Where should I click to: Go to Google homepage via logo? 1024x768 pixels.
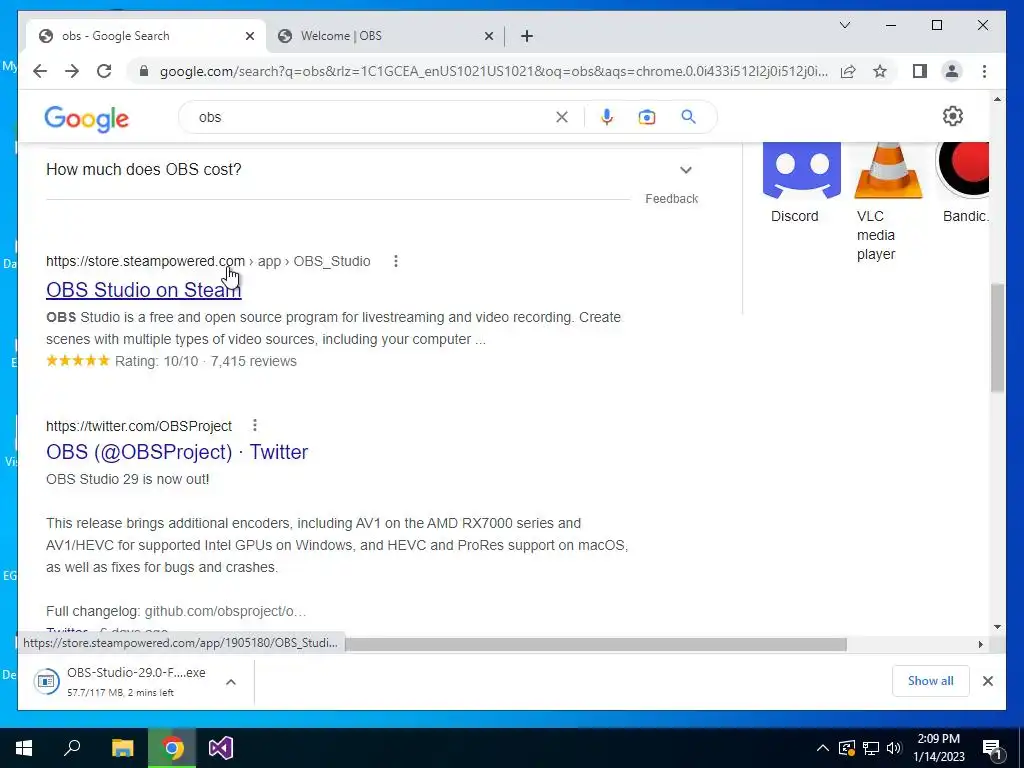point(87,118)
